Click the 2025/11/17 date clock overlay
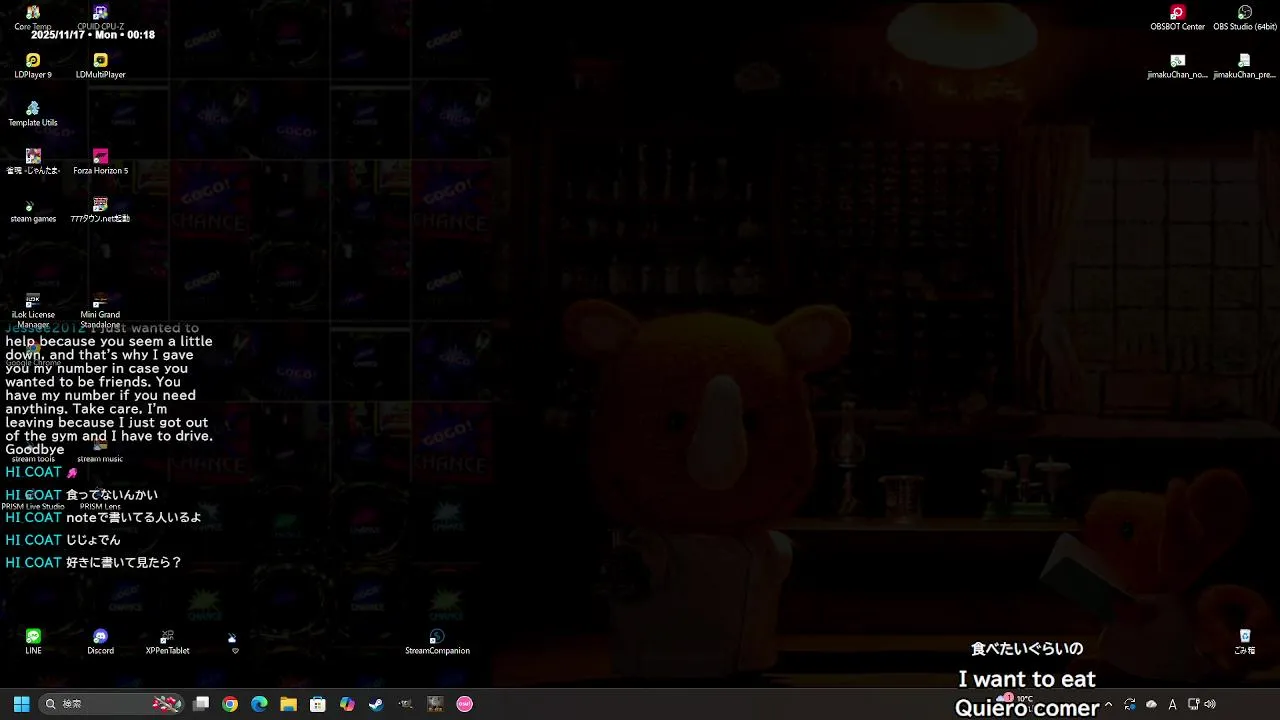The height and width of the screenshot is (720, 1280). (x=93, y=35)
